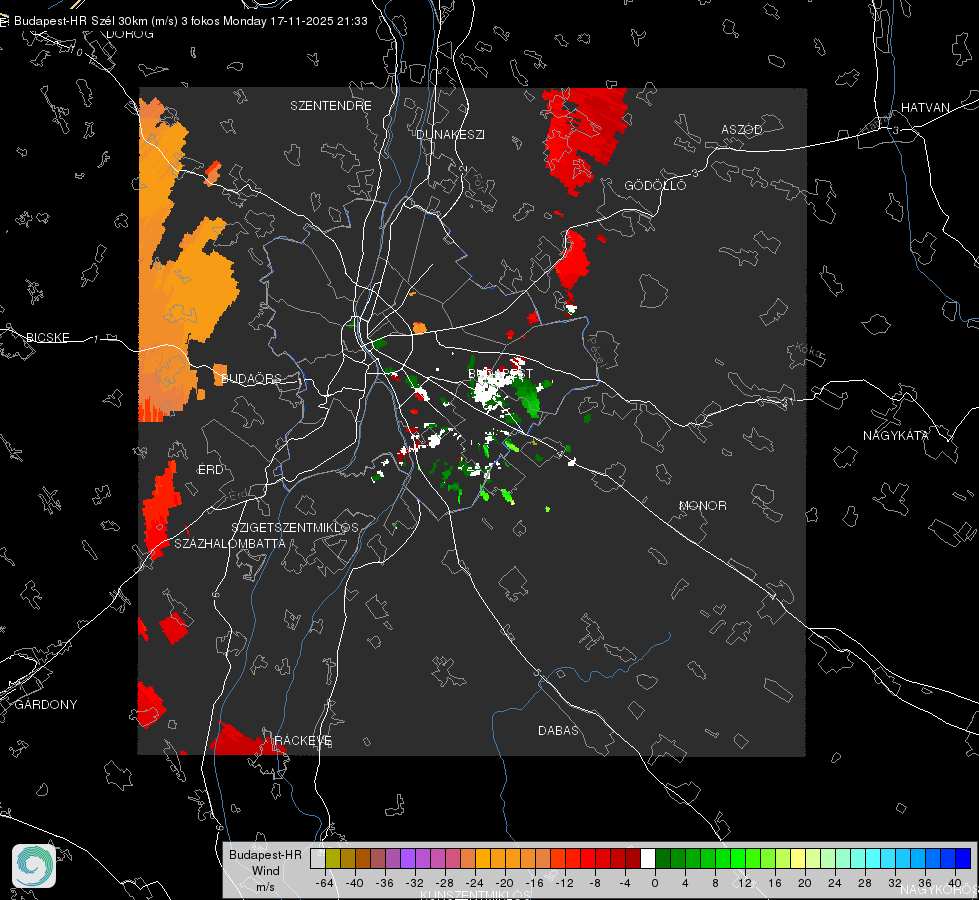Click the -8 legend value
Image resolution: width=979 pixels, height=900 pixels.
[x=595, y=883]
